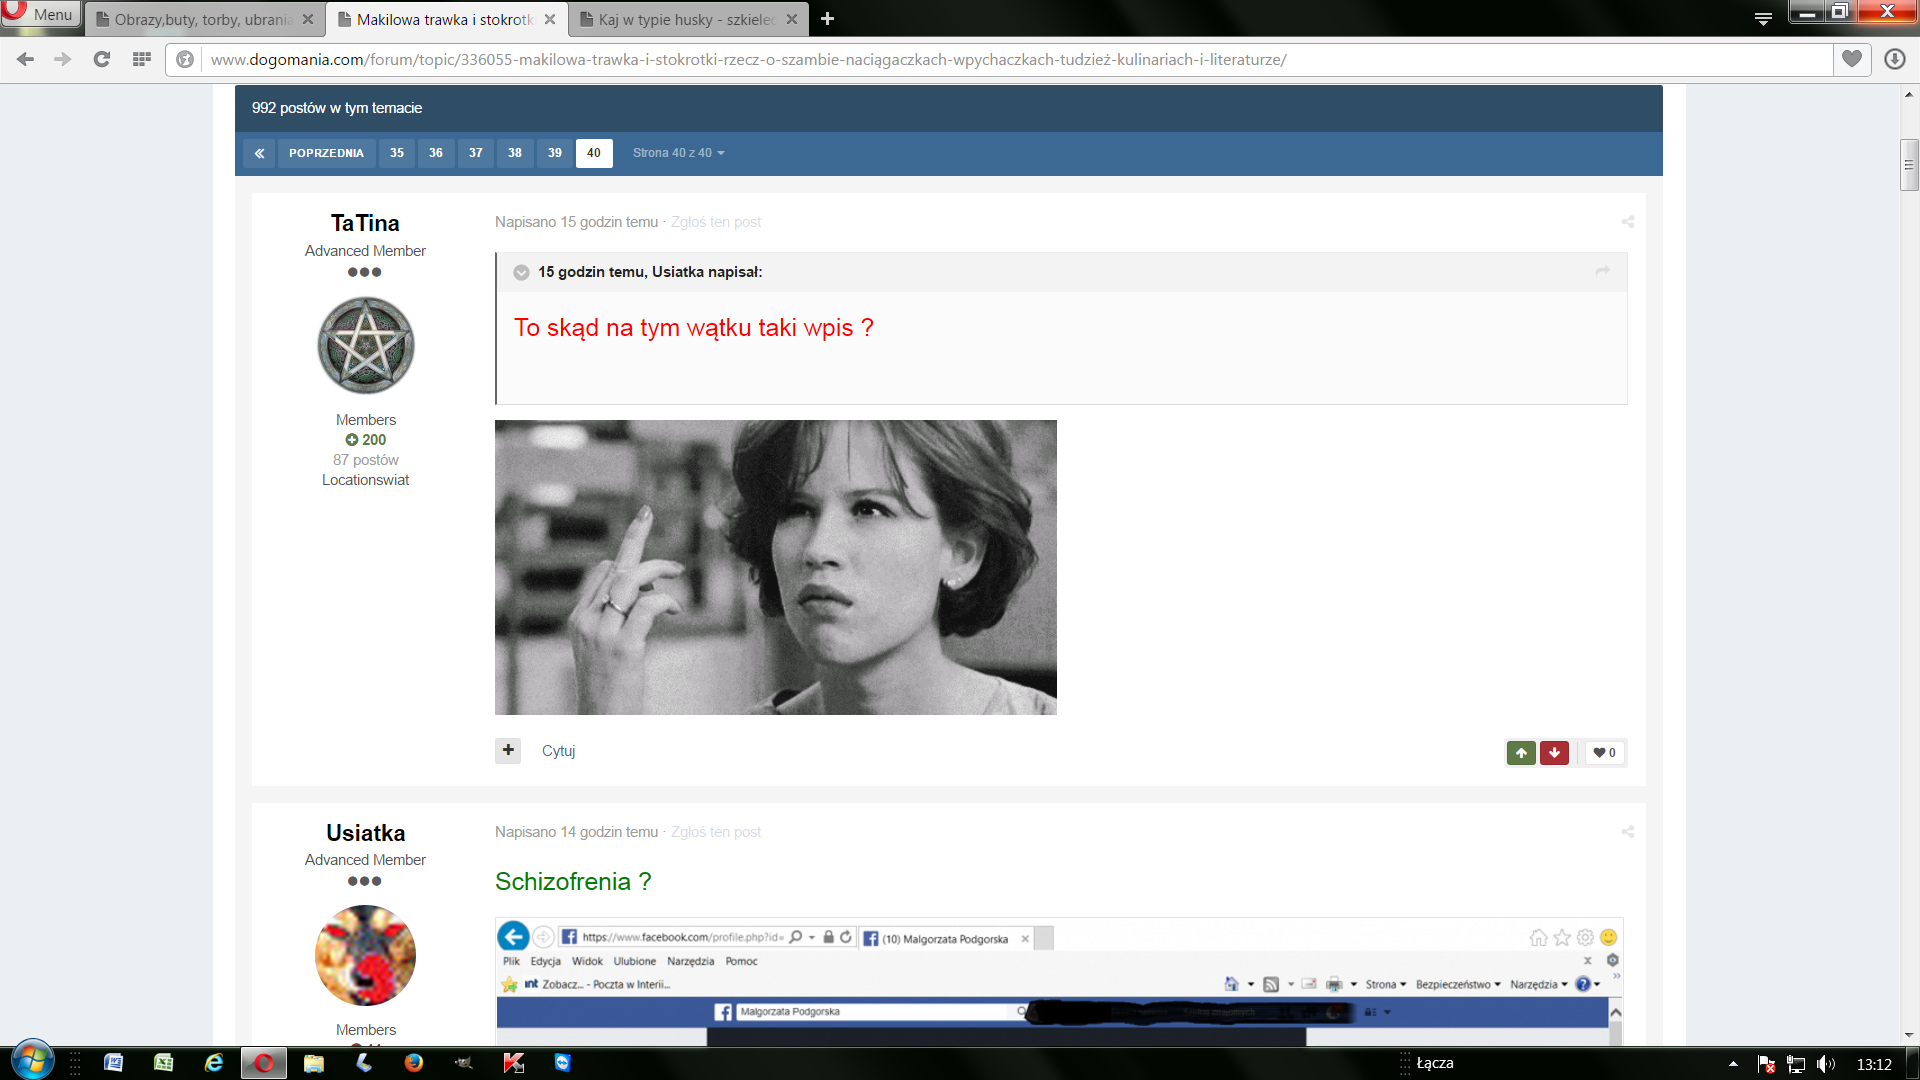Viewport: 1920px width, 1080px height.
Task: Open the downloads arrow icon
Action: pos(1894,59)
